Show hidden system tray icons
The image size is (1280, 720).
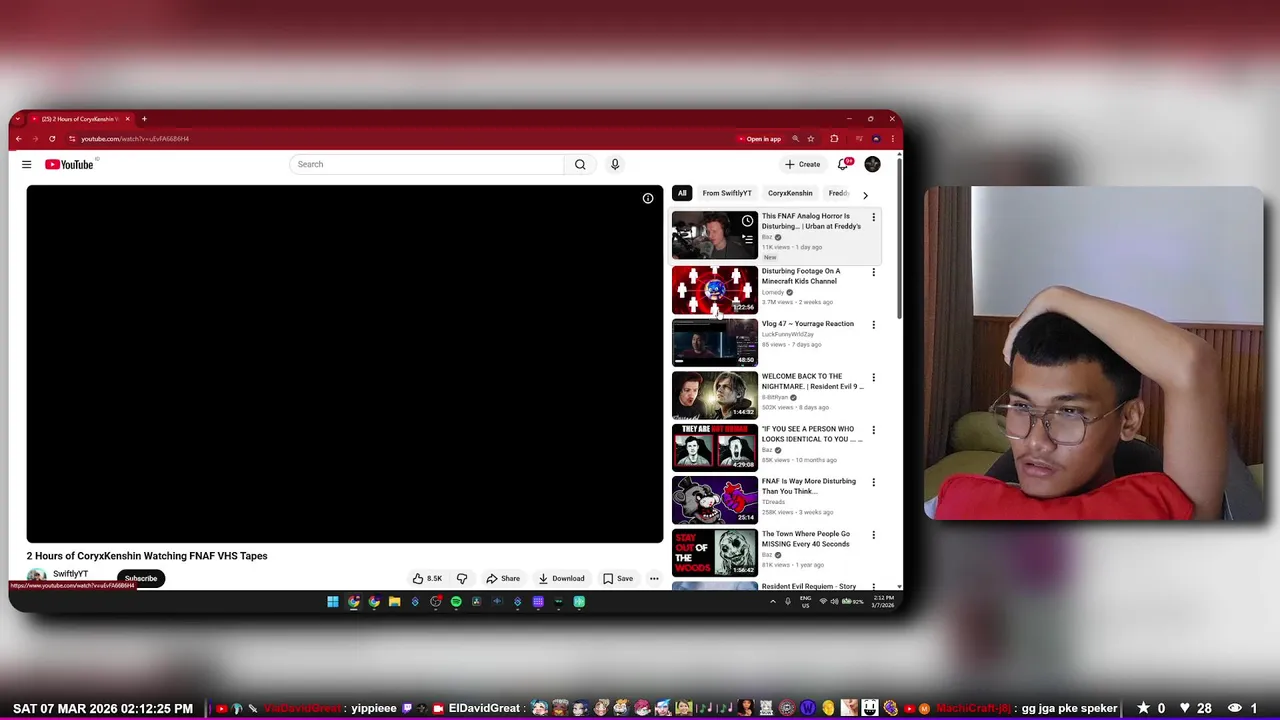tap(772, 602)
